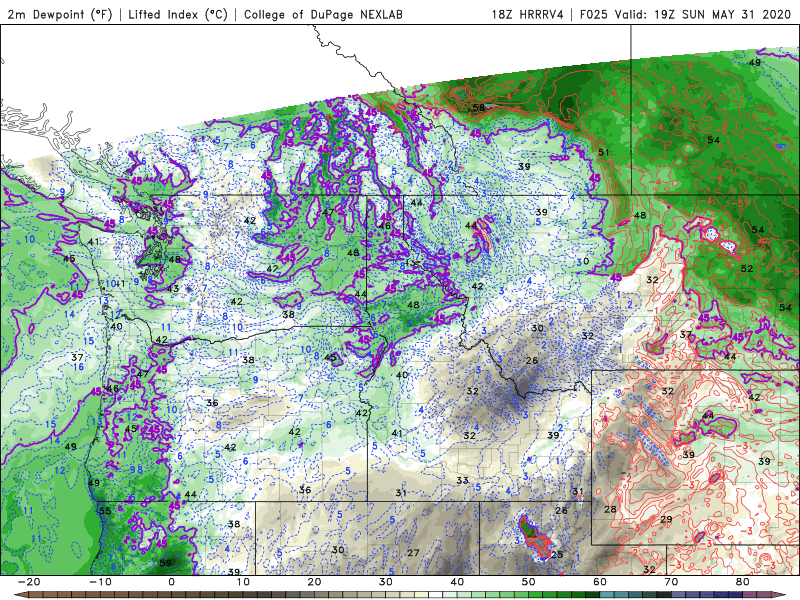The image size is (800, 600).
Task: Click the 55 dewpoint value on the map
Action: tap(105, 511)
